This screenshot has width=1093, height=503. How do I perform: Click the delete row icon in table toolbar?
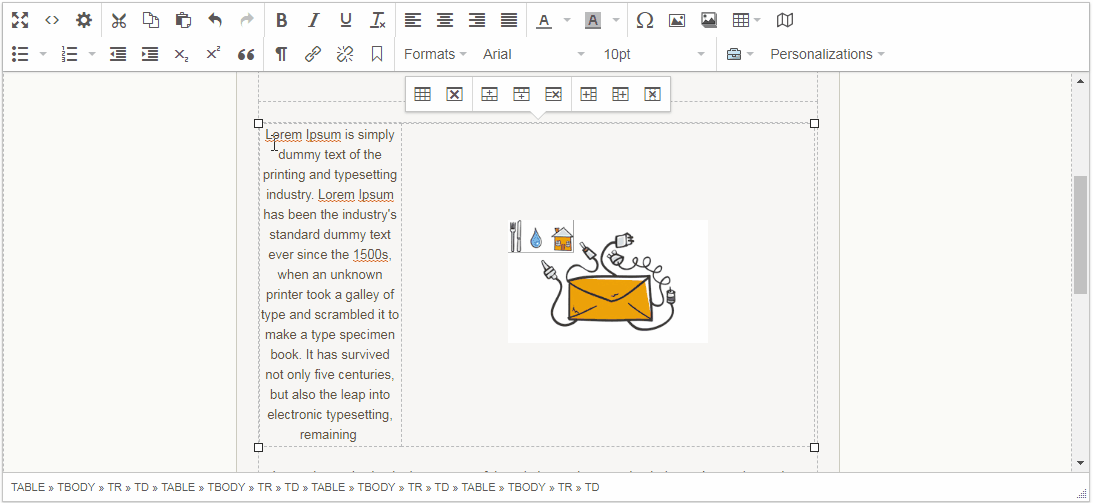coord(553,94)
